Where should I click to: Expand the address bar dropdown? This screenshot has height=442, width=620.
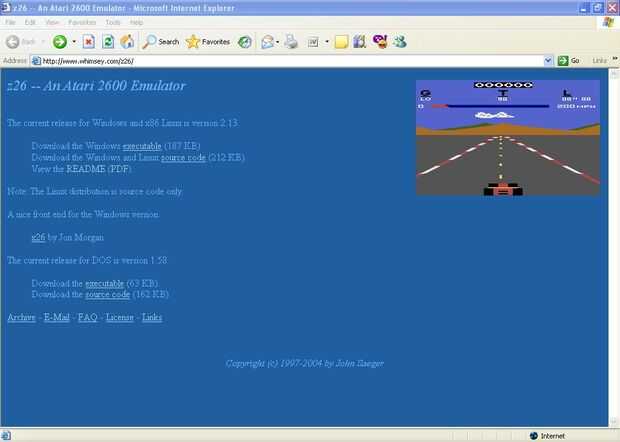(x=548, y=61)
